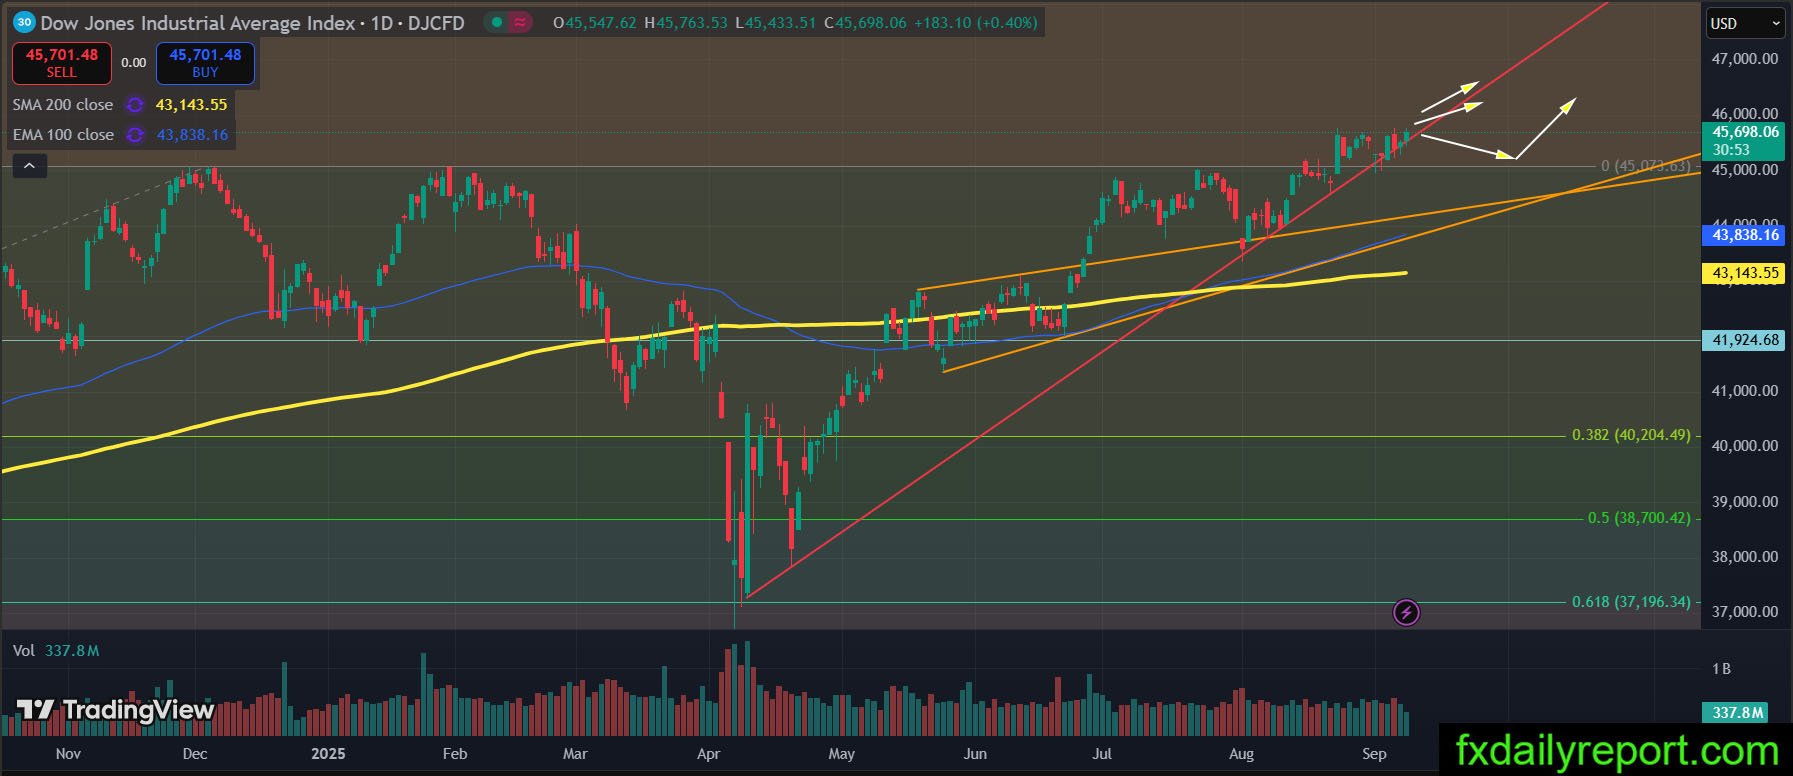Viewport: 1793px width, 776px height.
Task: Click the 47,000.00 price scale label
Action: [1745, 59]
